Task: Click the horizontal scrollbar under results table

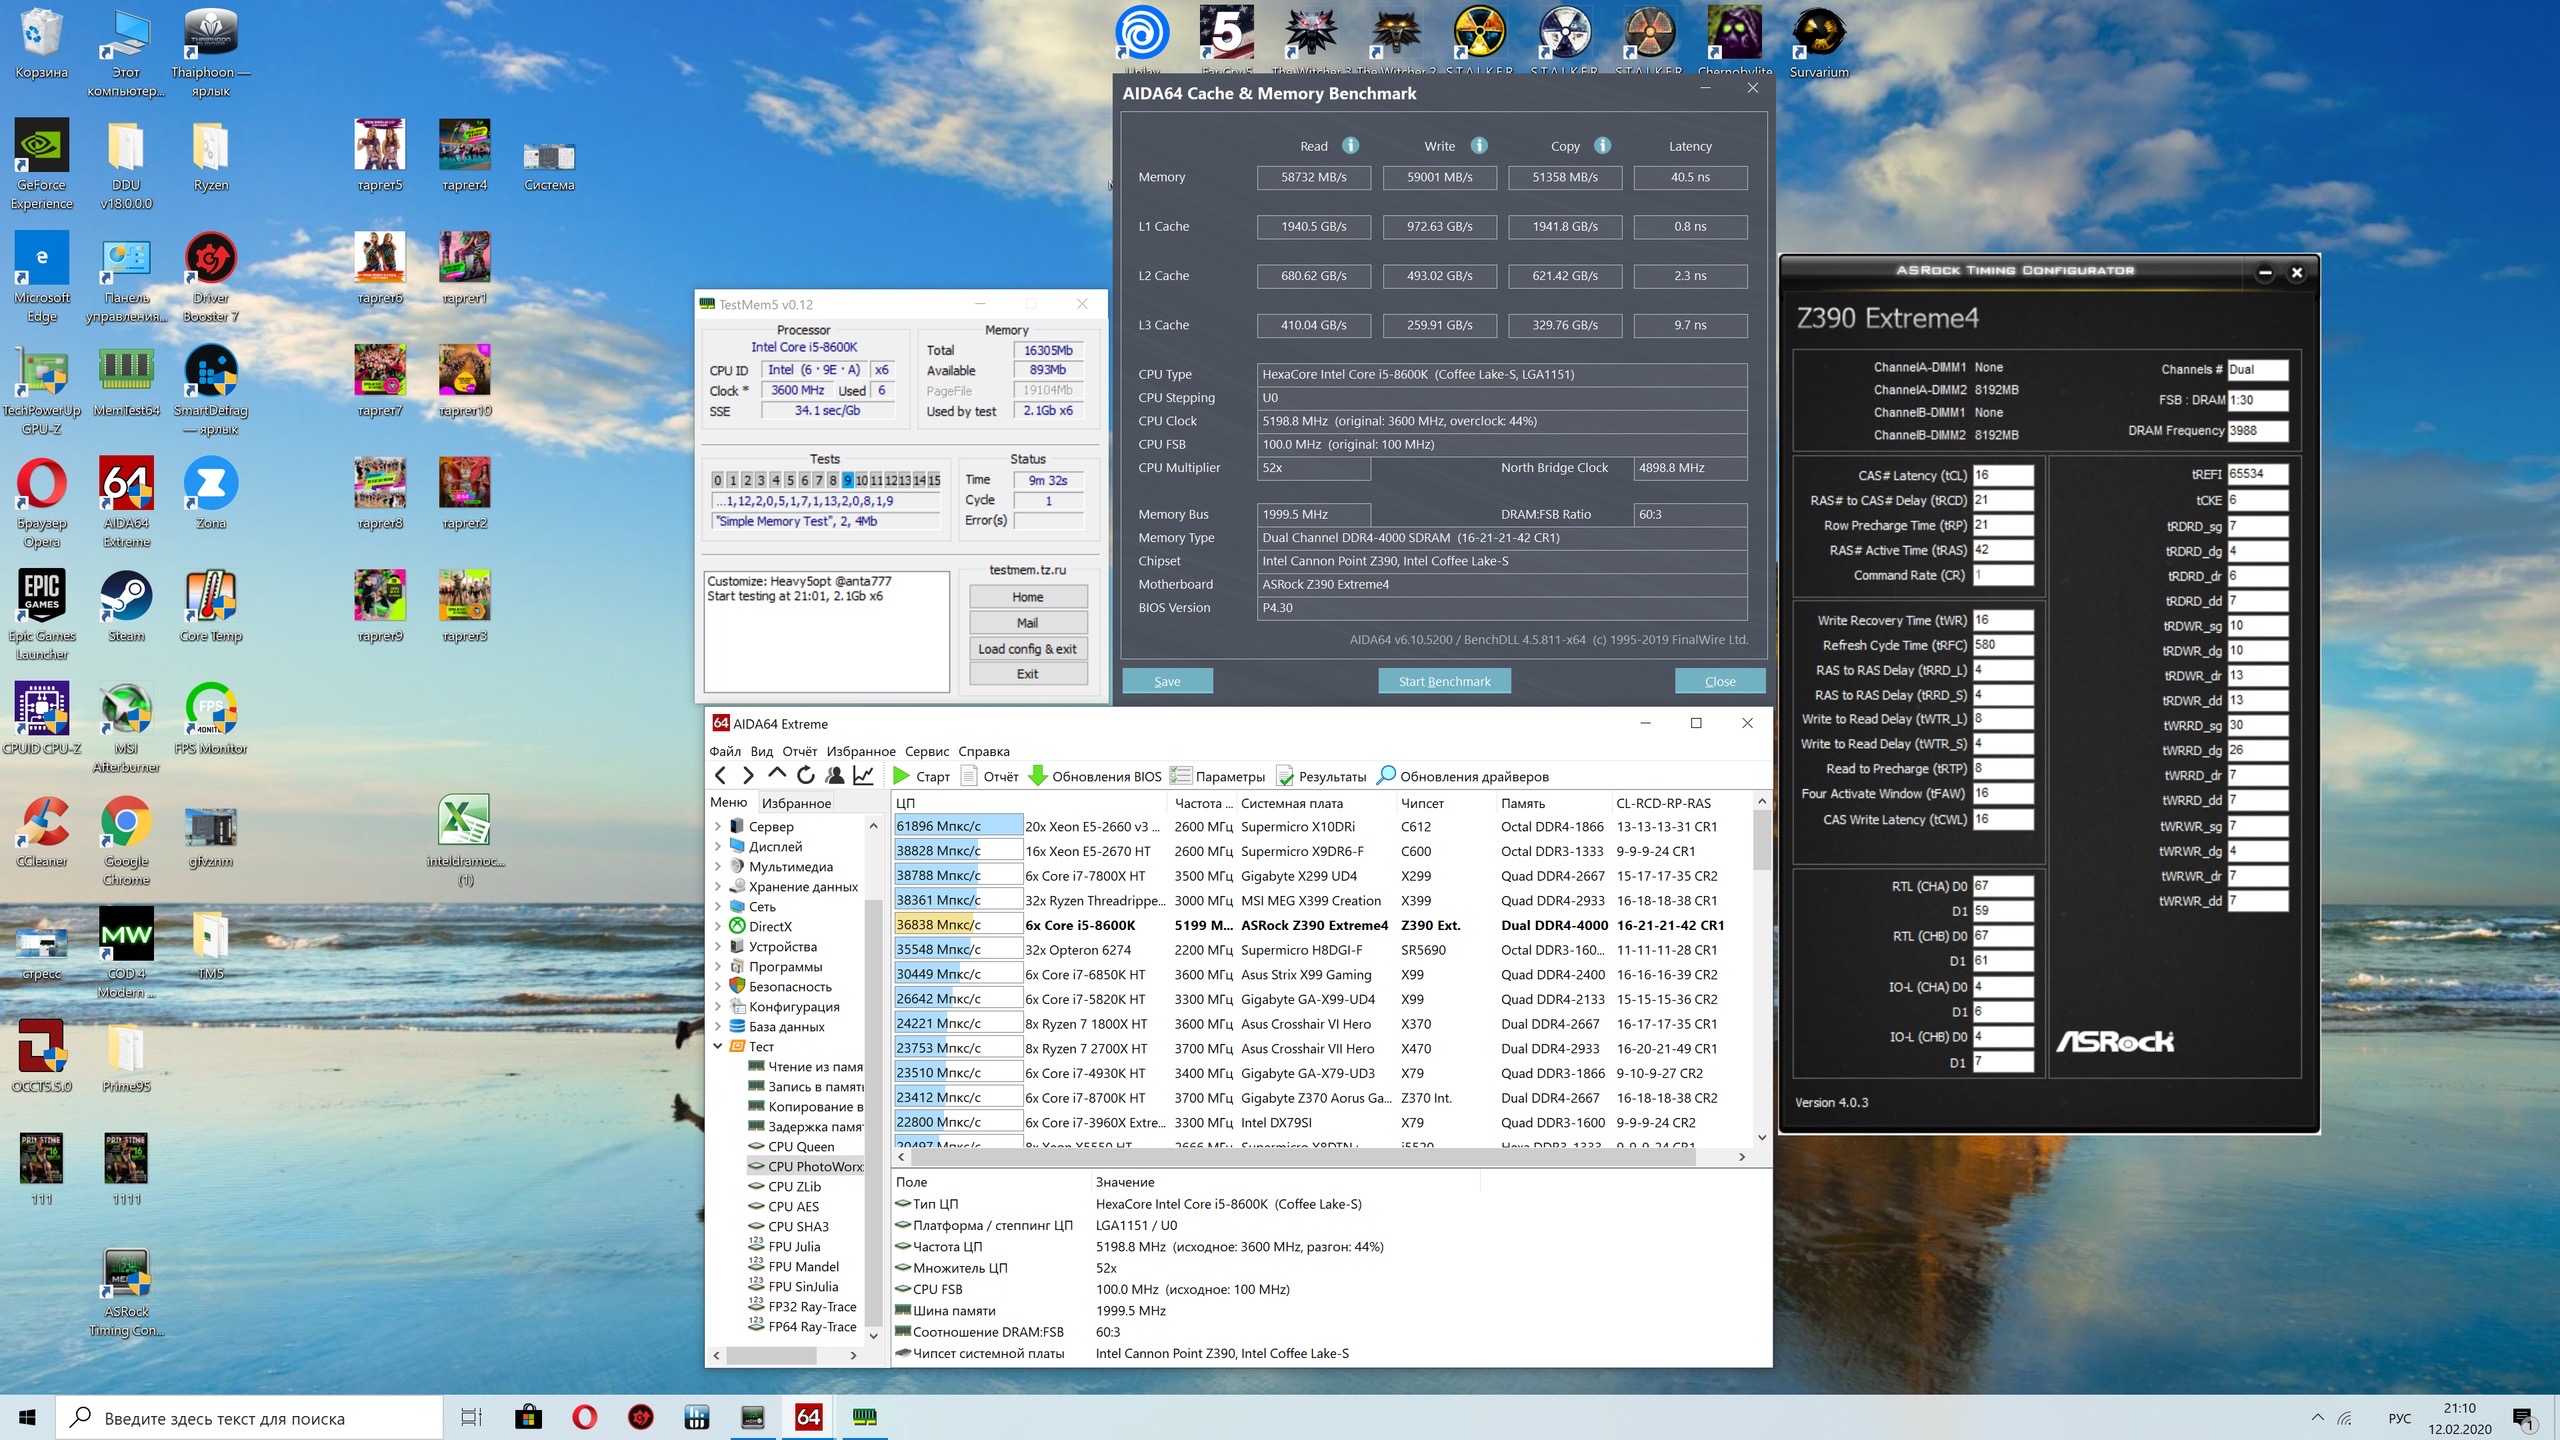Action: click(1300, 1157)
